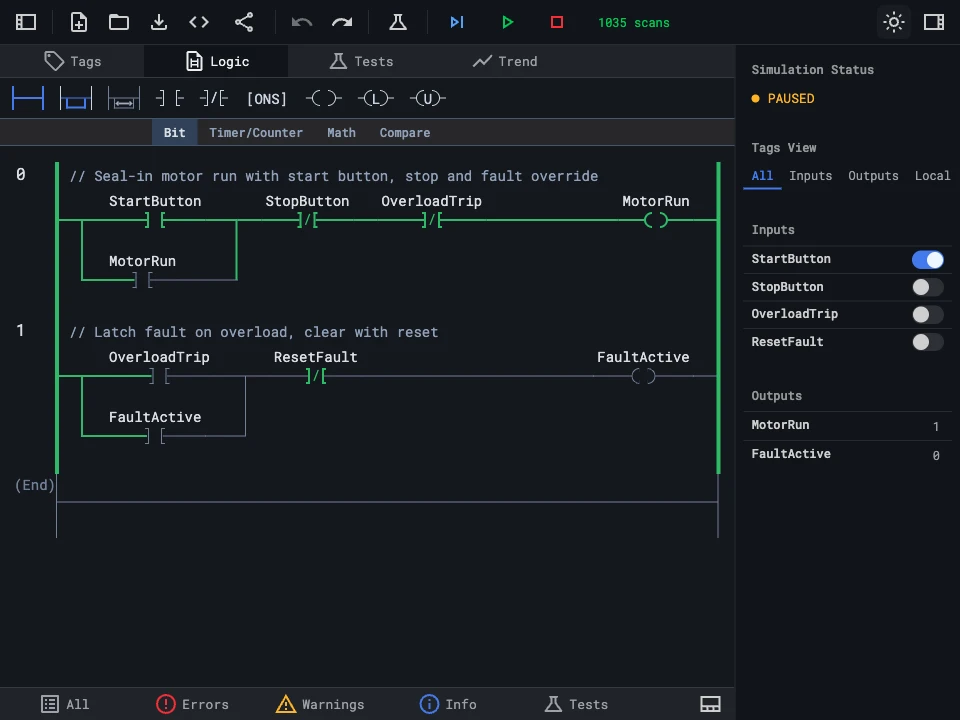Select the latch (L) coil tool
960x720 pixels.
[375, 98]
